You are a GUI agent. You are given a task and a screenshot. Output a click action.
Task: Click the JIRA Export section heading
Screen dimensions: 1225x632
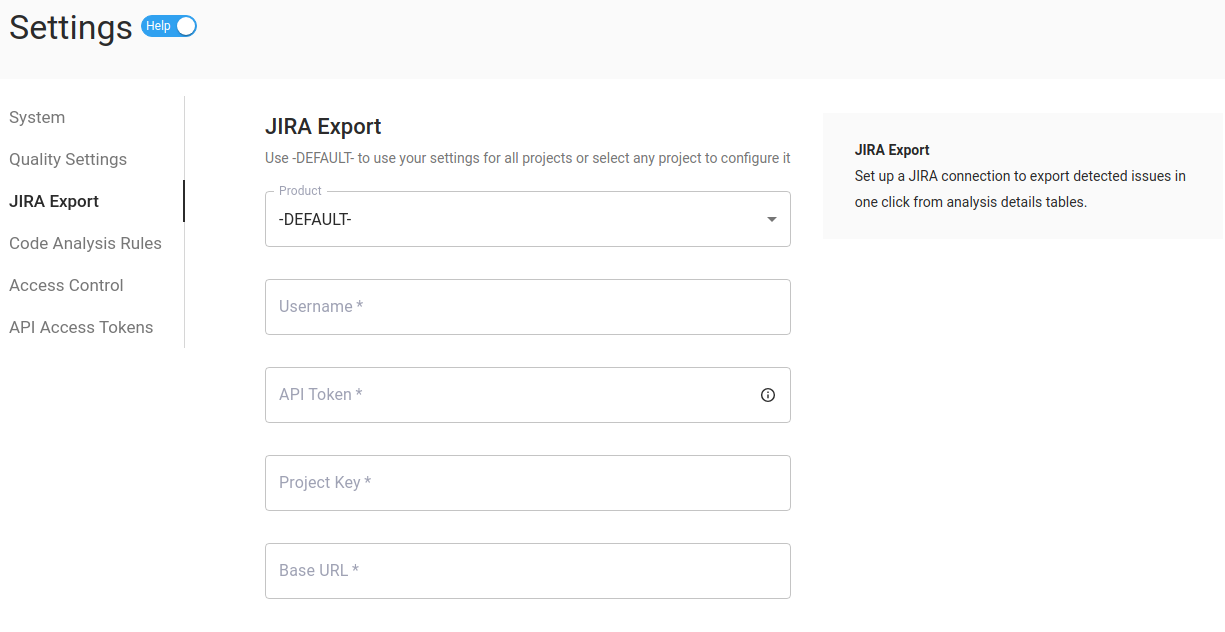pos(323,127)
